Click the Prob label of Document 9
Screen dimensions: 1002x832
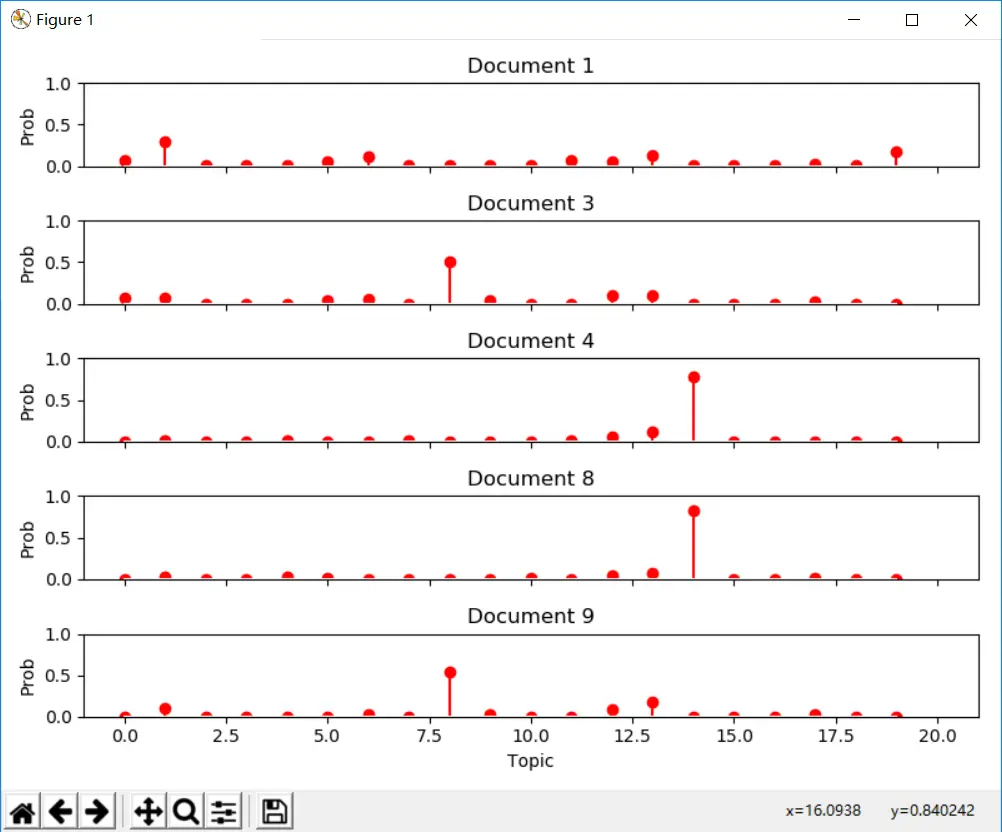pos(27,677)
